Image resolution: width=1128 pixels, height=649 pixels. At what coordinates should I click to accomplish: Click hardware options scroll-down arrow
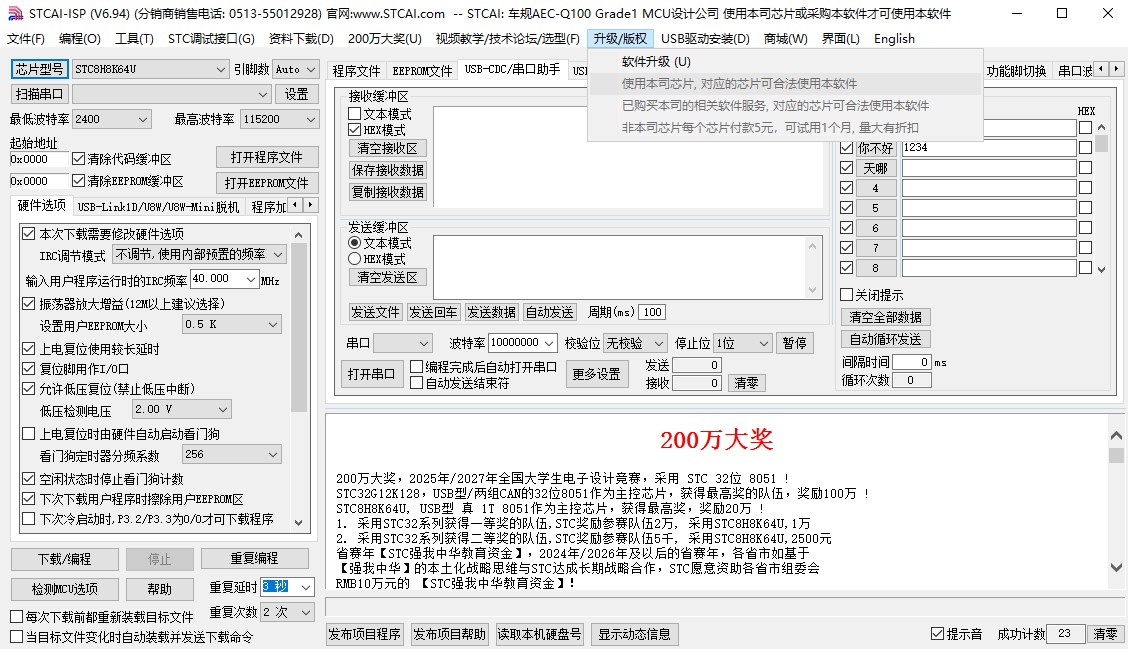pos(299,523)
